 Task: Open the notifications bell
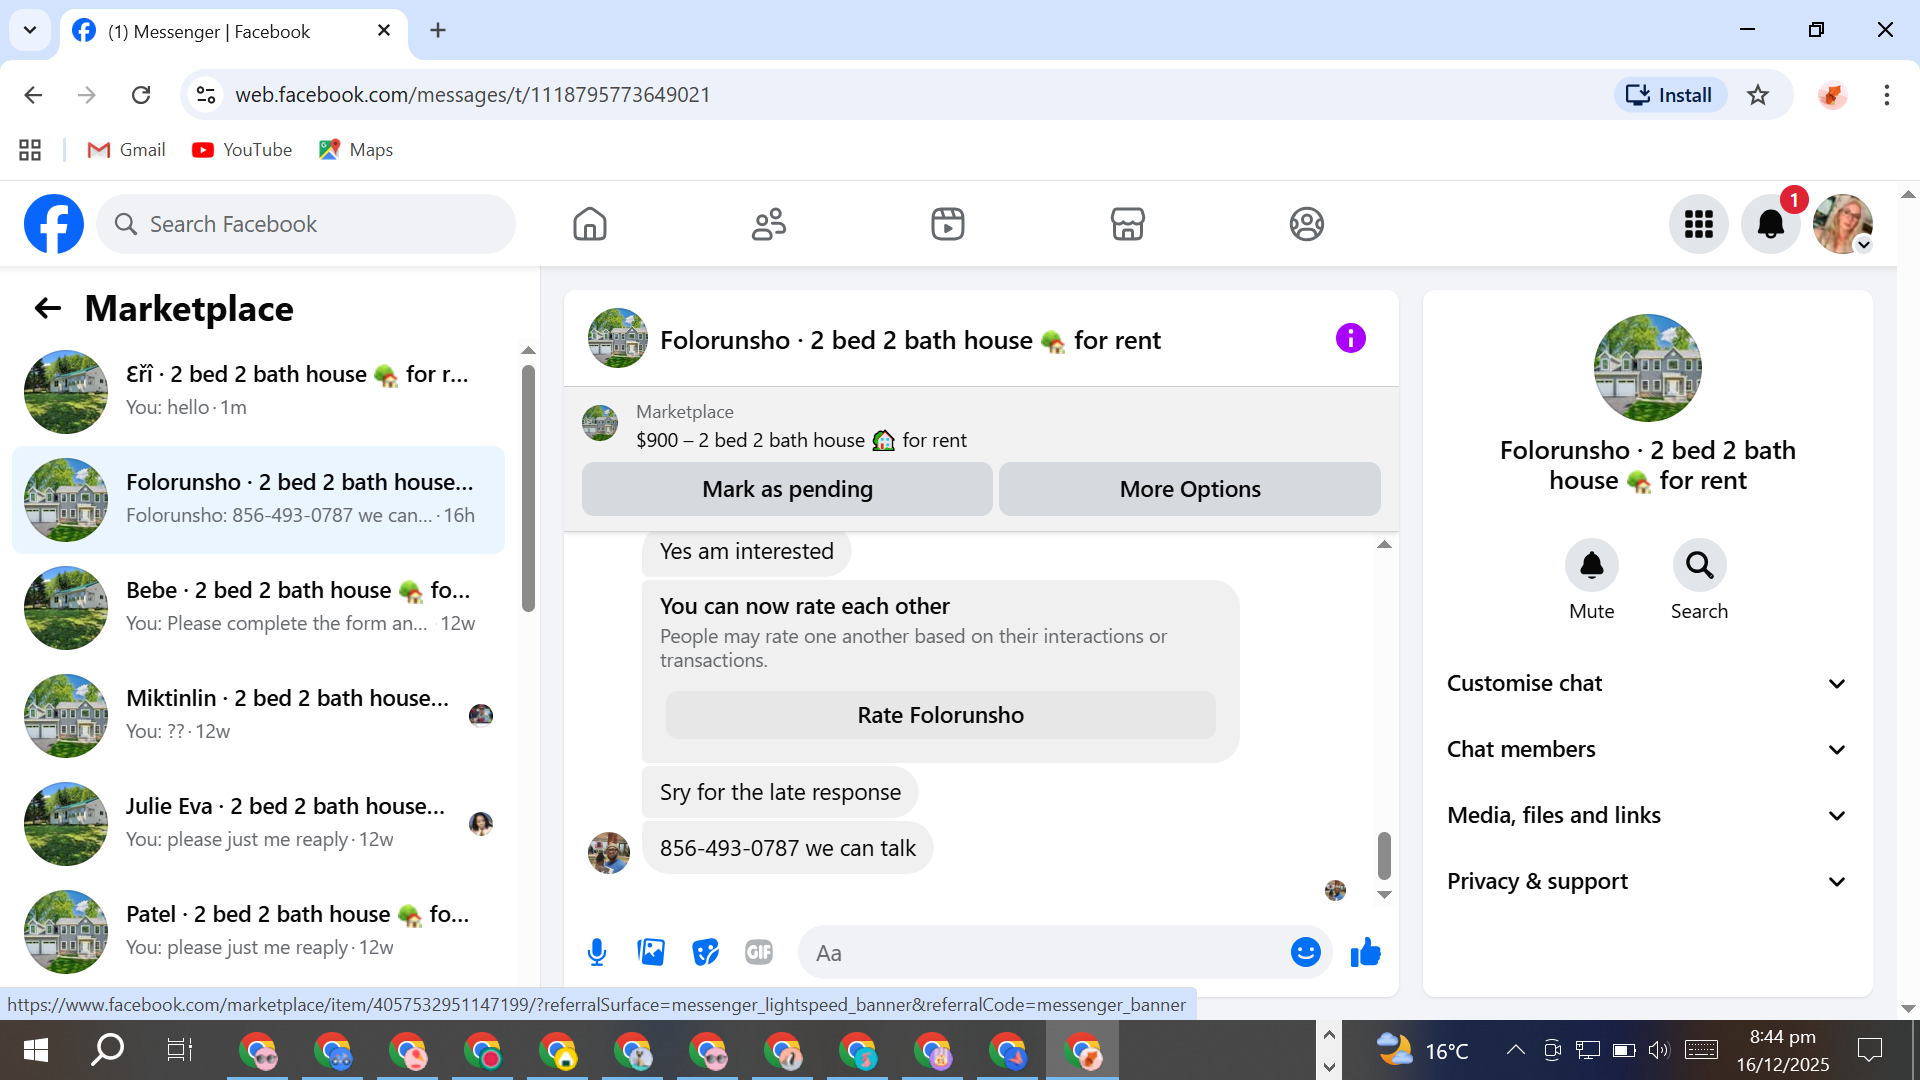pos(1770,224)
